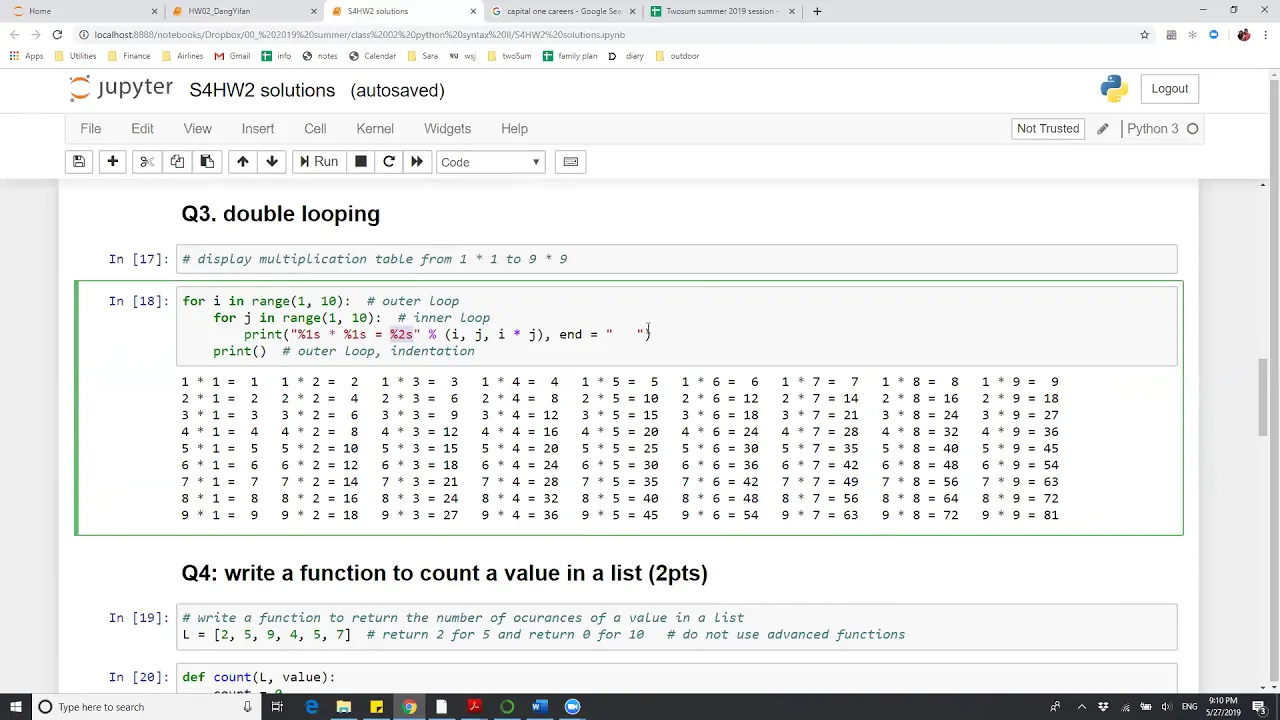1280x720 pixels.
Task: Click the pencil edit mode indicator
Action: pos(1102,129)
